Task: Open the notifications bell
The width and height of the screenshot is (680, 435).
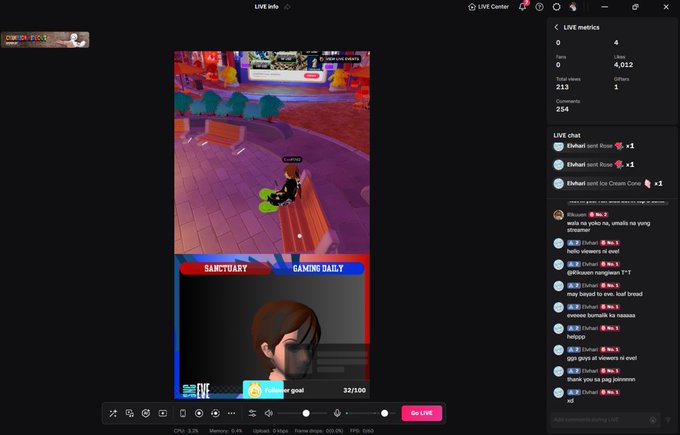Action: [x=523, y=7]
